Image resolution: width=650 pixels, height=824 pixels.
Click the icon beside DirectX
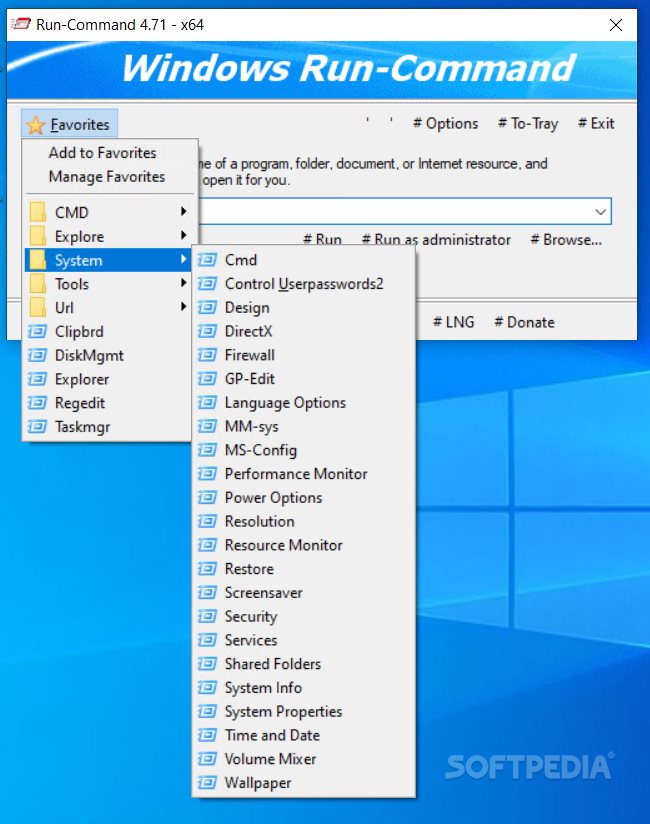pyautogui.click(x=207, y=331)
